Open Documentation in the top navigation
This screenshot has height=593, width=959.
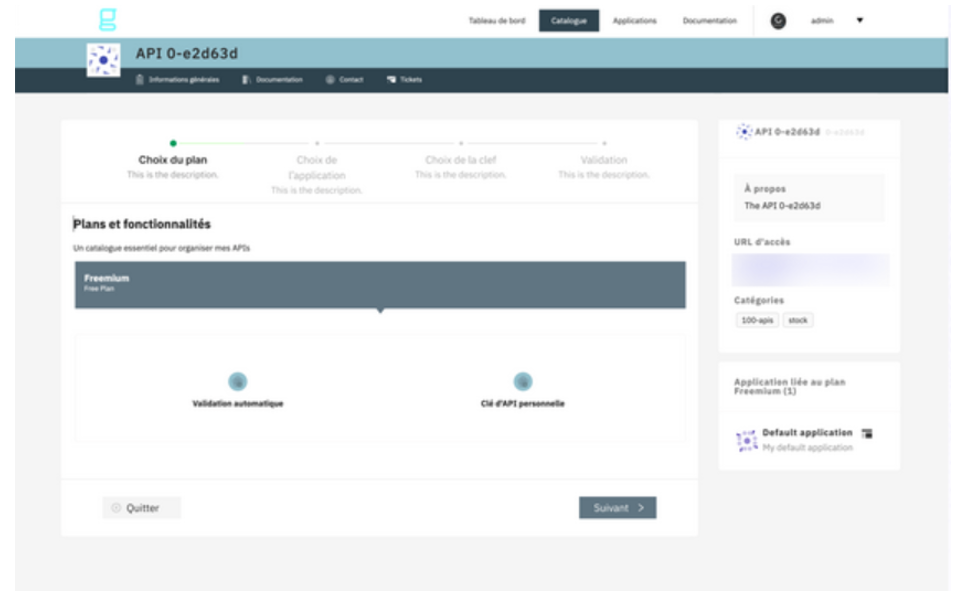[709, 21]
